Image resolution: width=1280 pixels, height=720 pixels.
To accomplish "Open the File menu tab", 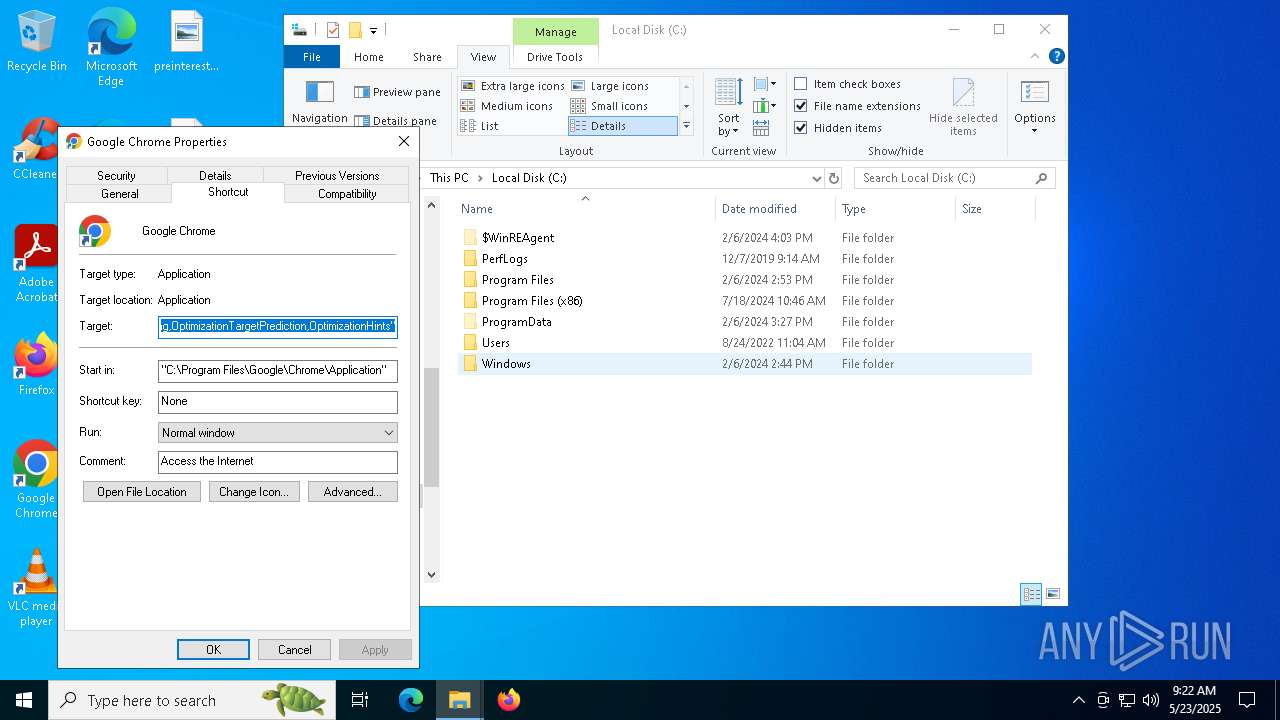I will 312,57.
